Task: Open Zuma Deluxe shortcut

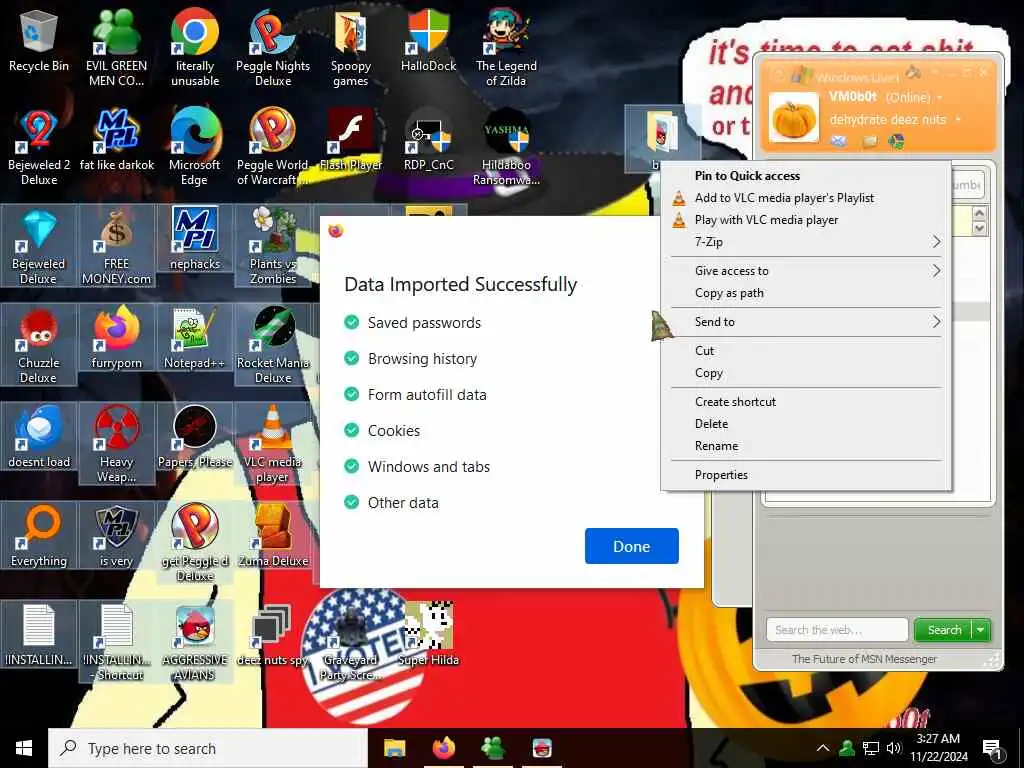Action: tap(273, 537)
